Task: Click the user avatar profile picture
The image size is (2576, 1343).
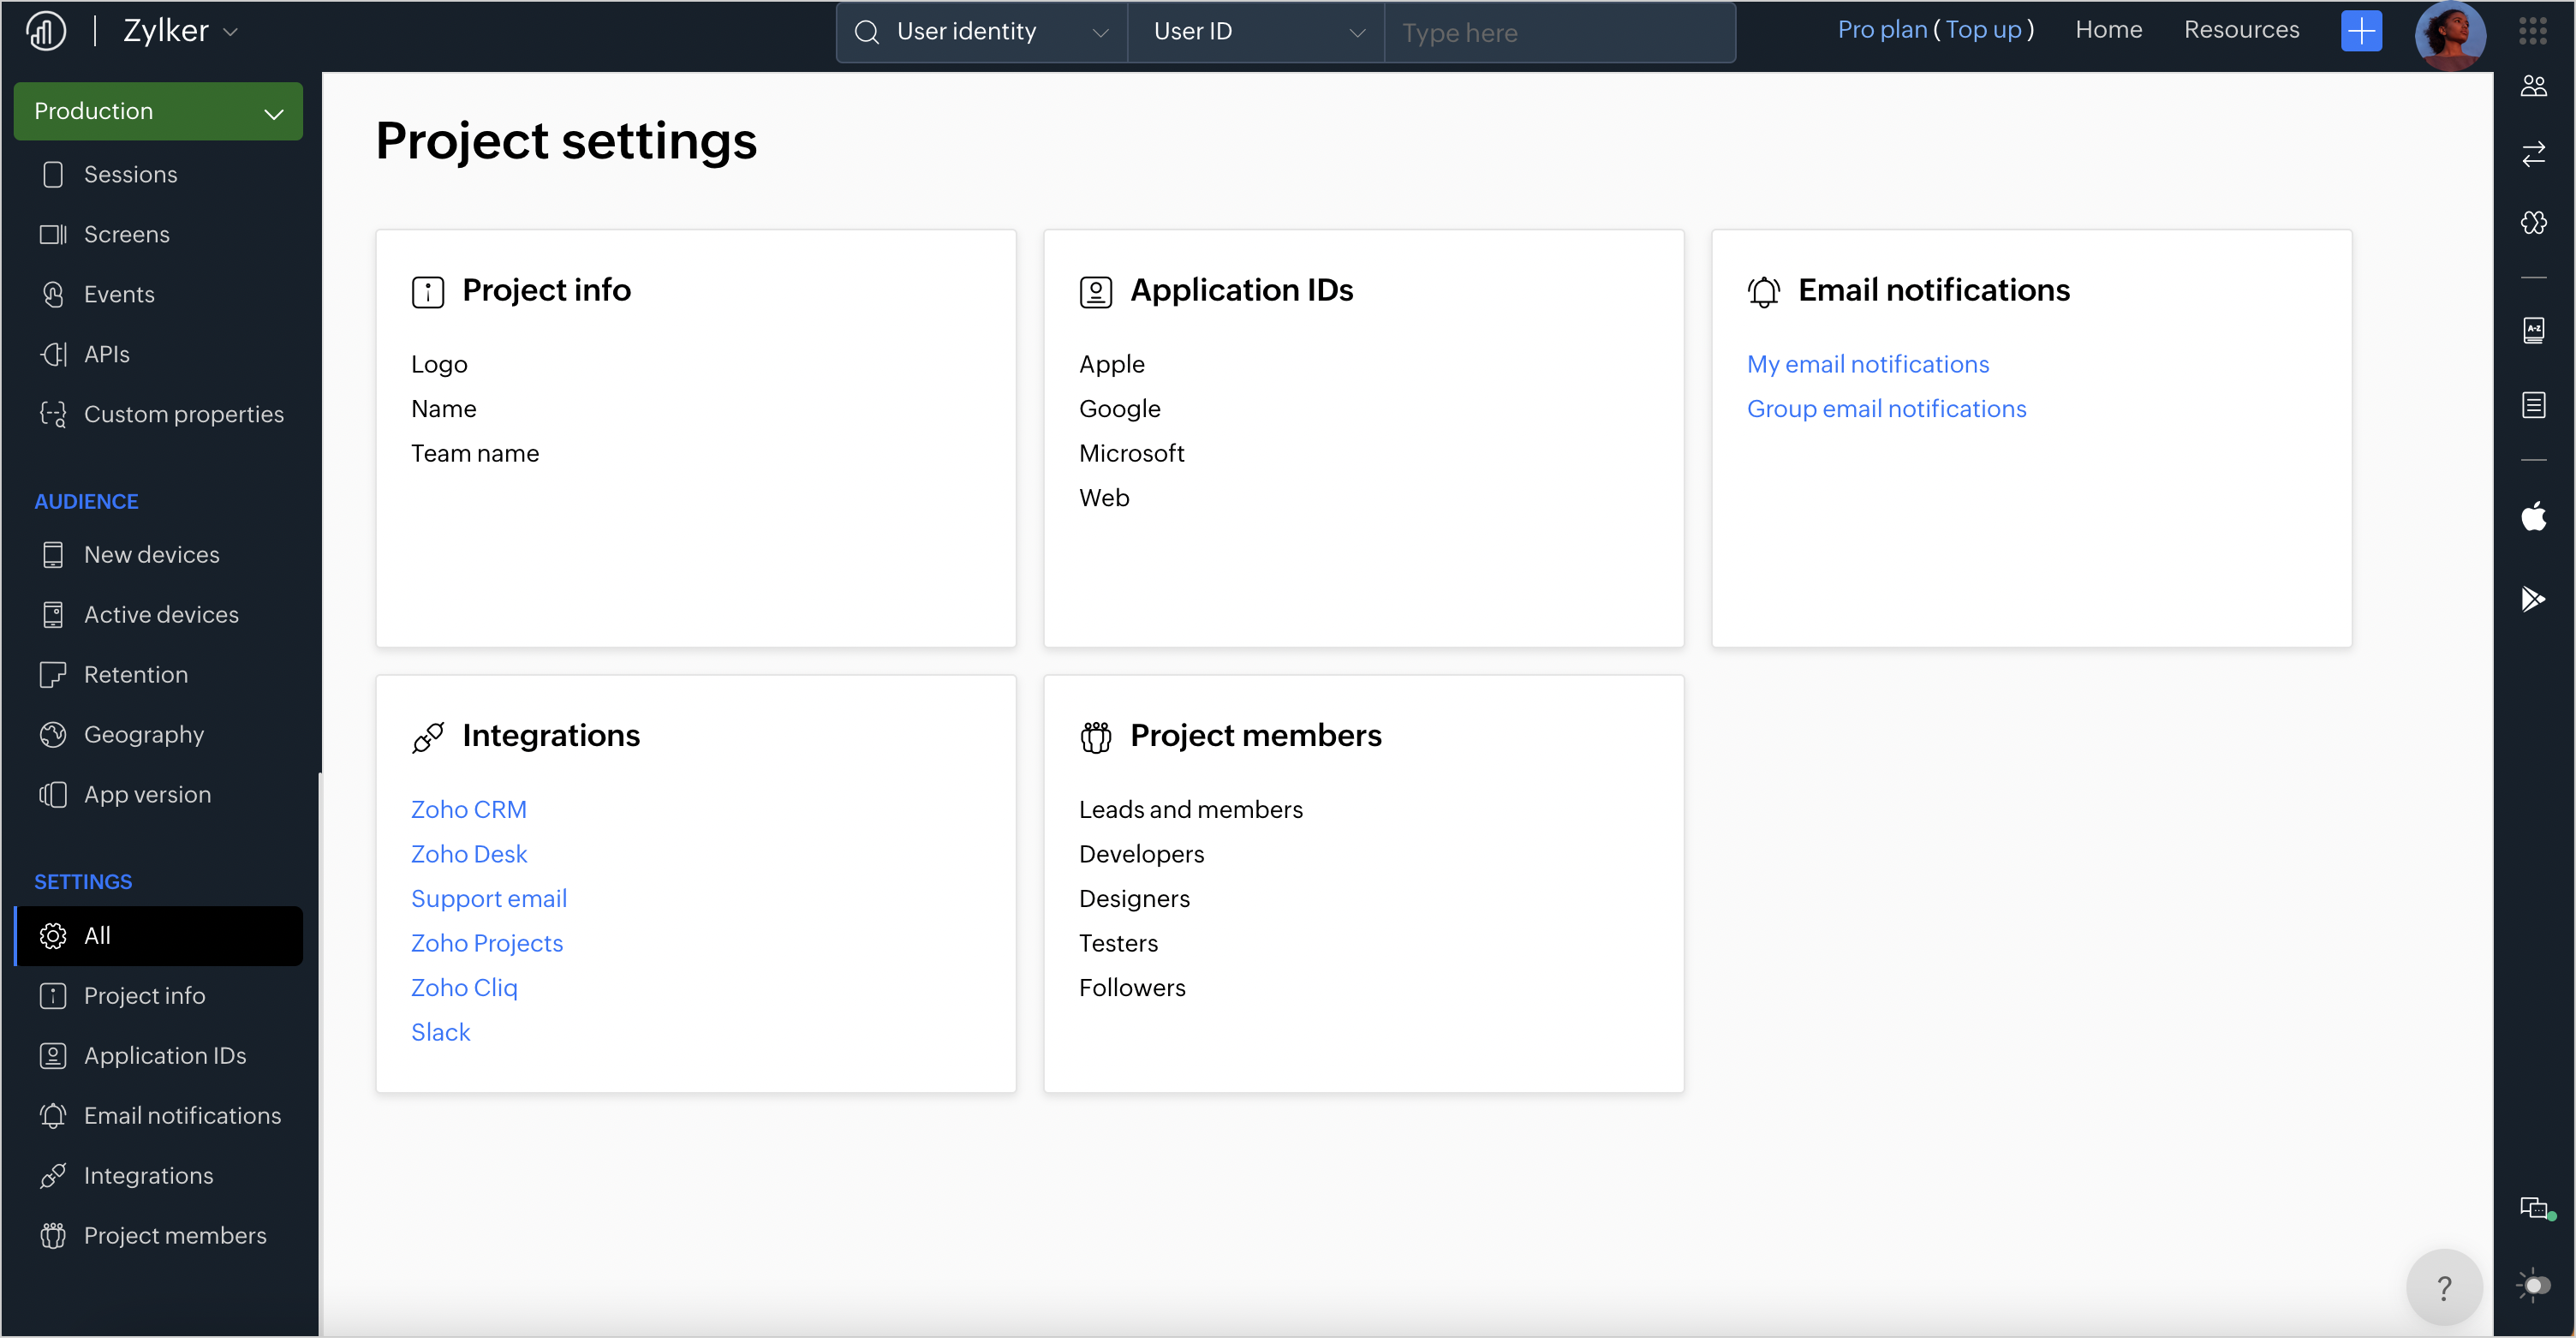Action: (x=2449, y=34)
